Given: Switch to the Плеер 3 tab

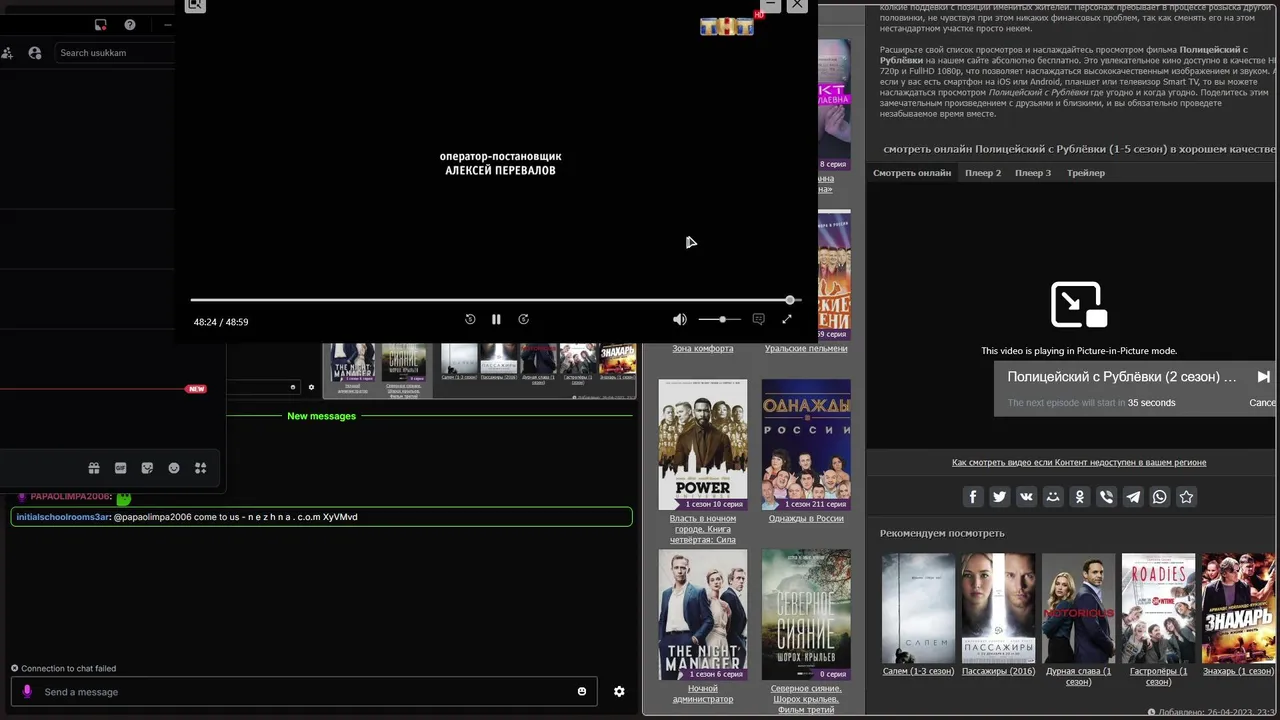Looking at the screenshot, I should [x=1033, y=173].
